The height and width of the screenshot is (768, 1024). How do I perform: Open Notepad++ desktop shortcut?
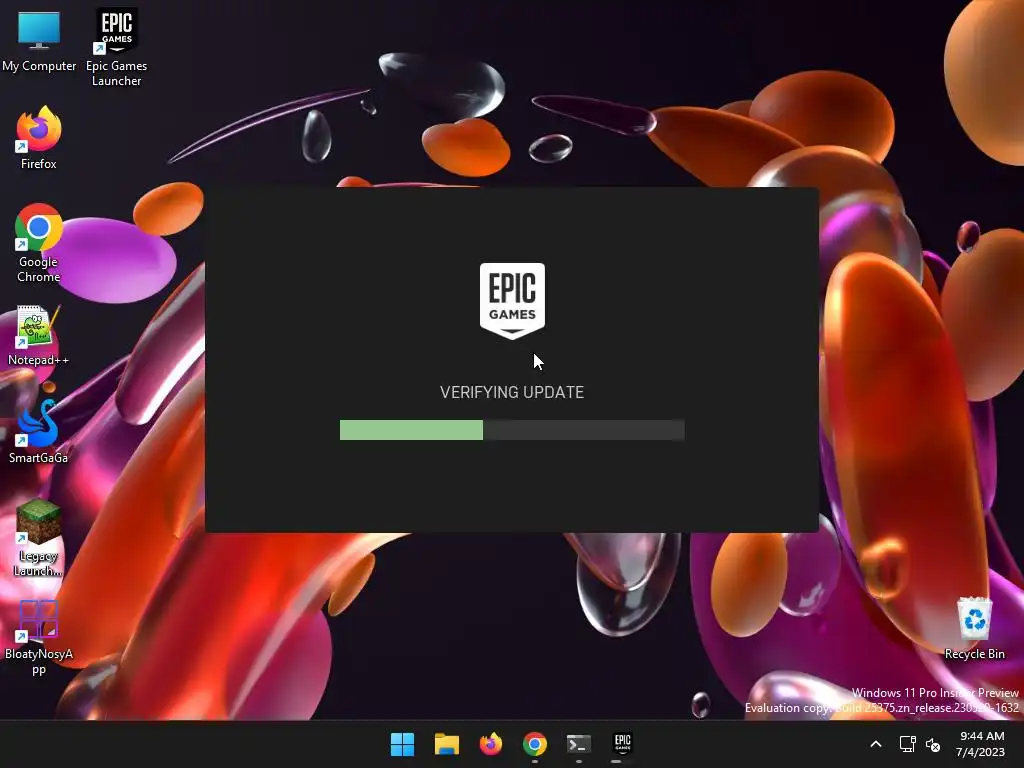tap(39, 336)
